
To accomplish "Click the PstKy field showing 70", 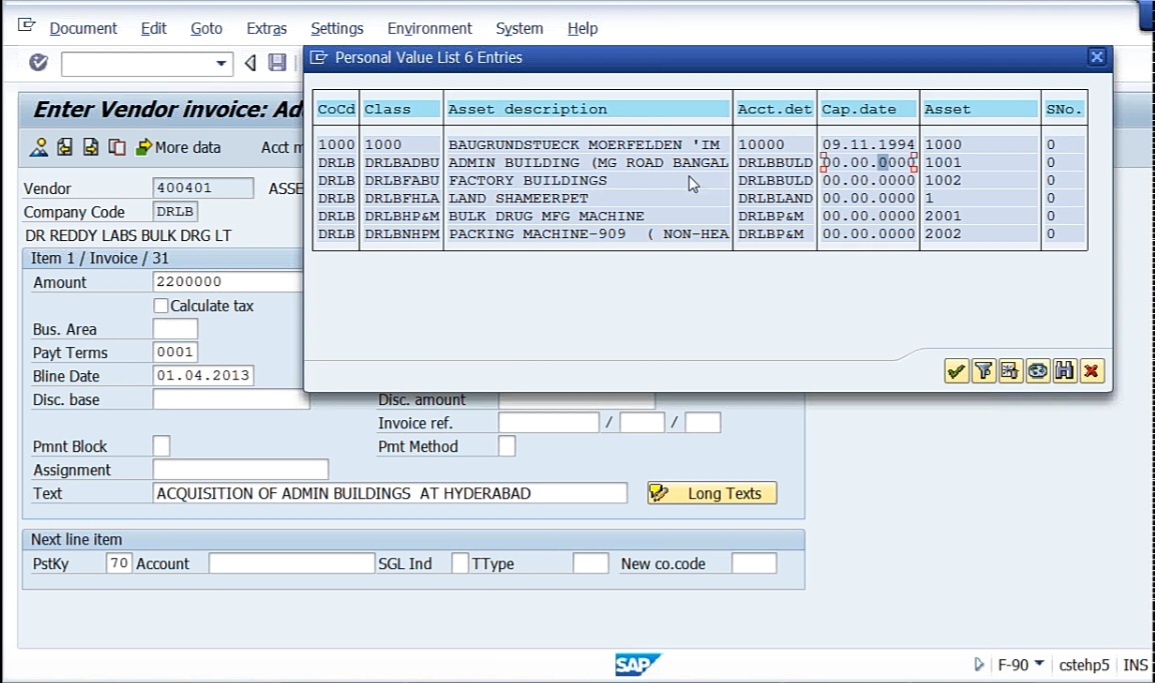I will tap(119, 564).
